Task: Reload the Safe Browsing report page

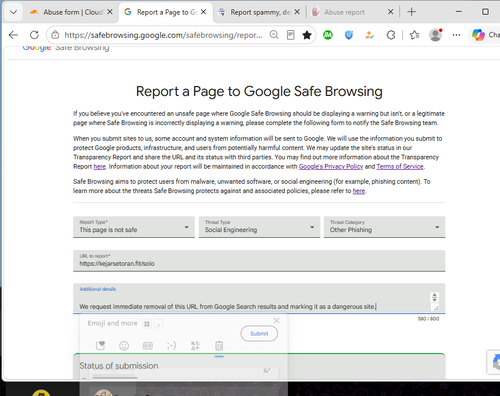Action: tap(34, 35)
